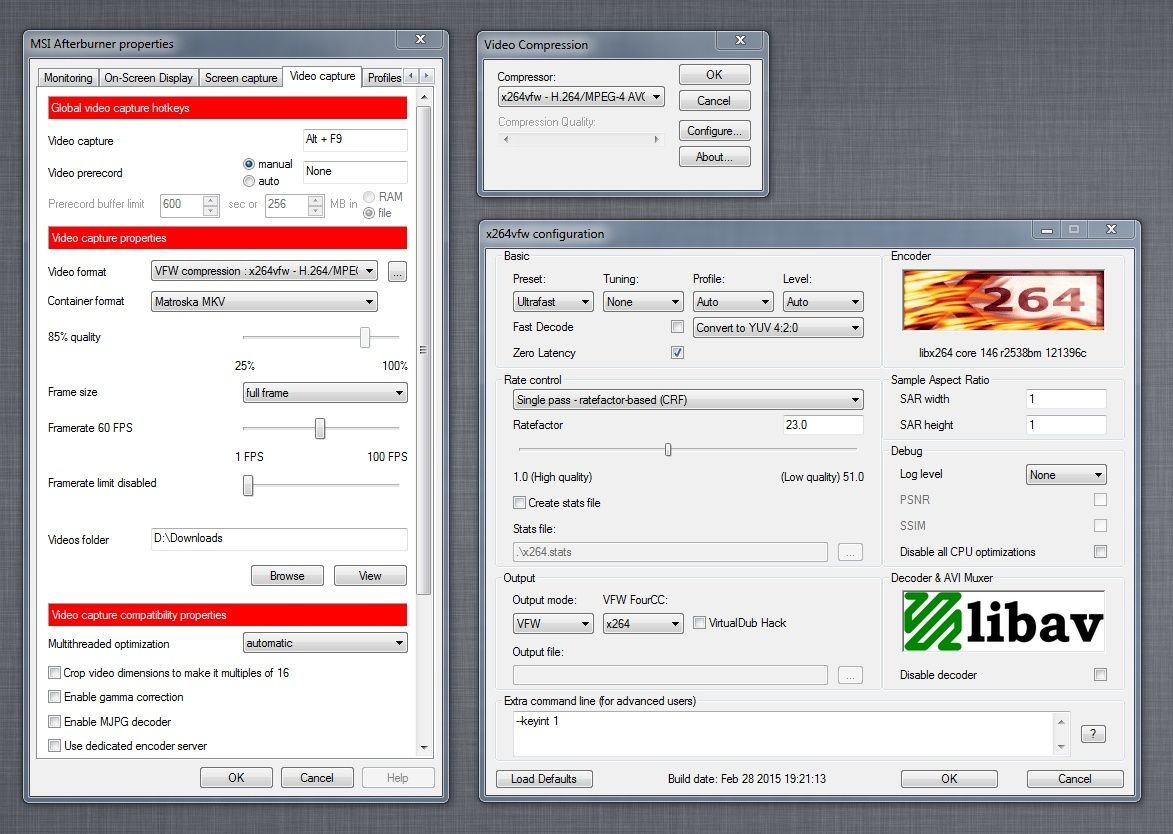This screenshot has height=834, width=1173.
Task: Toggle Disable all CPU optimizations
Action: 1100,551
